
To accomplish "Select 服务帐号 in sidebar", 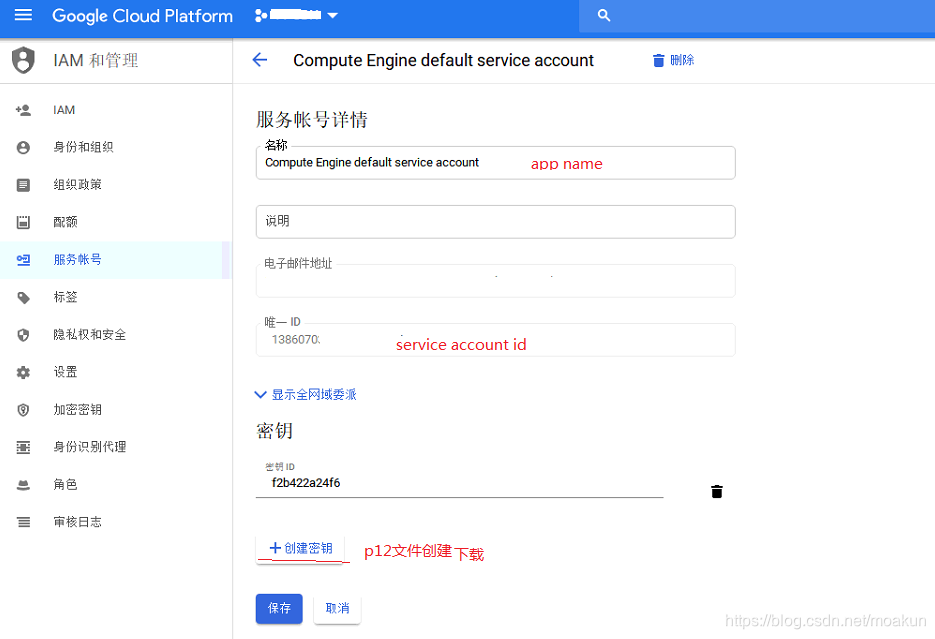I will point(115,260).
